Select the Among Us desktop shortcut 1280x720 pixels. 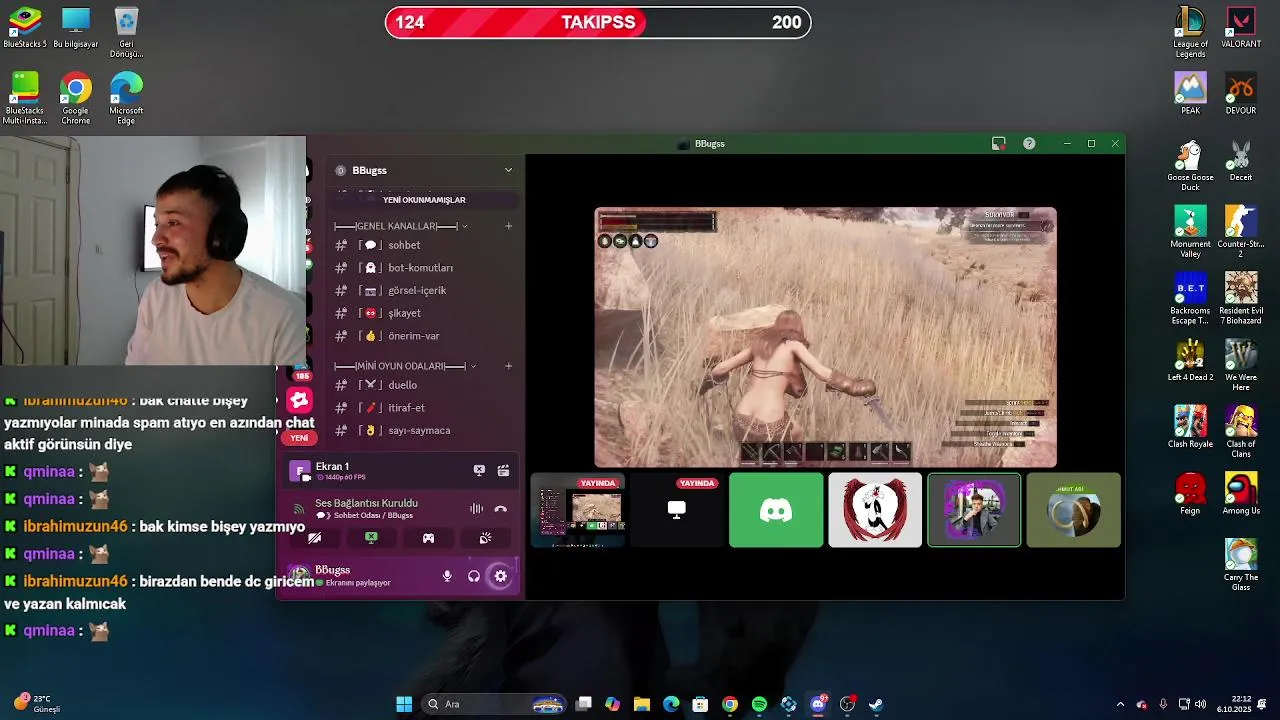[1241, 494]
